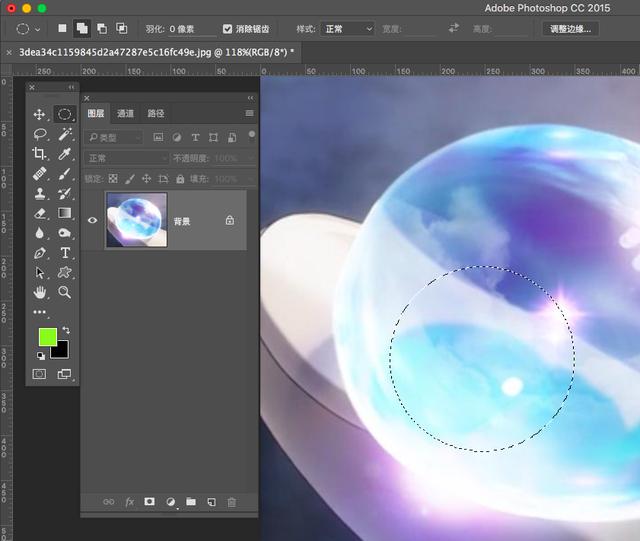Select the Hand tool
The image size is (640, 541).
pos(40,292)
